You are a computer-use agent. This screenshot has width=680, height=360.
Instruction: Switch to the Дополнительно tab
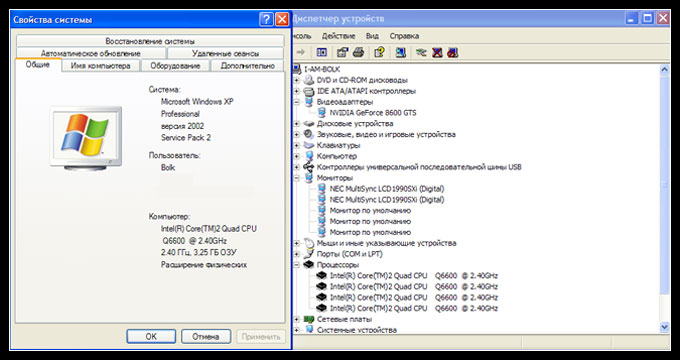click(248, 66)
